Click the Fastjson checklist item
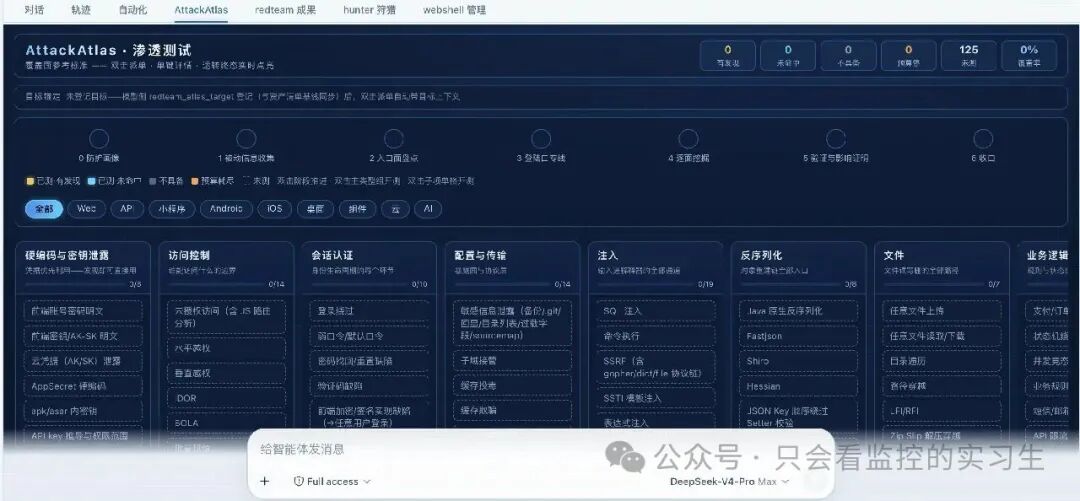Screen dimensions: 1080x501 (x=799, y=336)
